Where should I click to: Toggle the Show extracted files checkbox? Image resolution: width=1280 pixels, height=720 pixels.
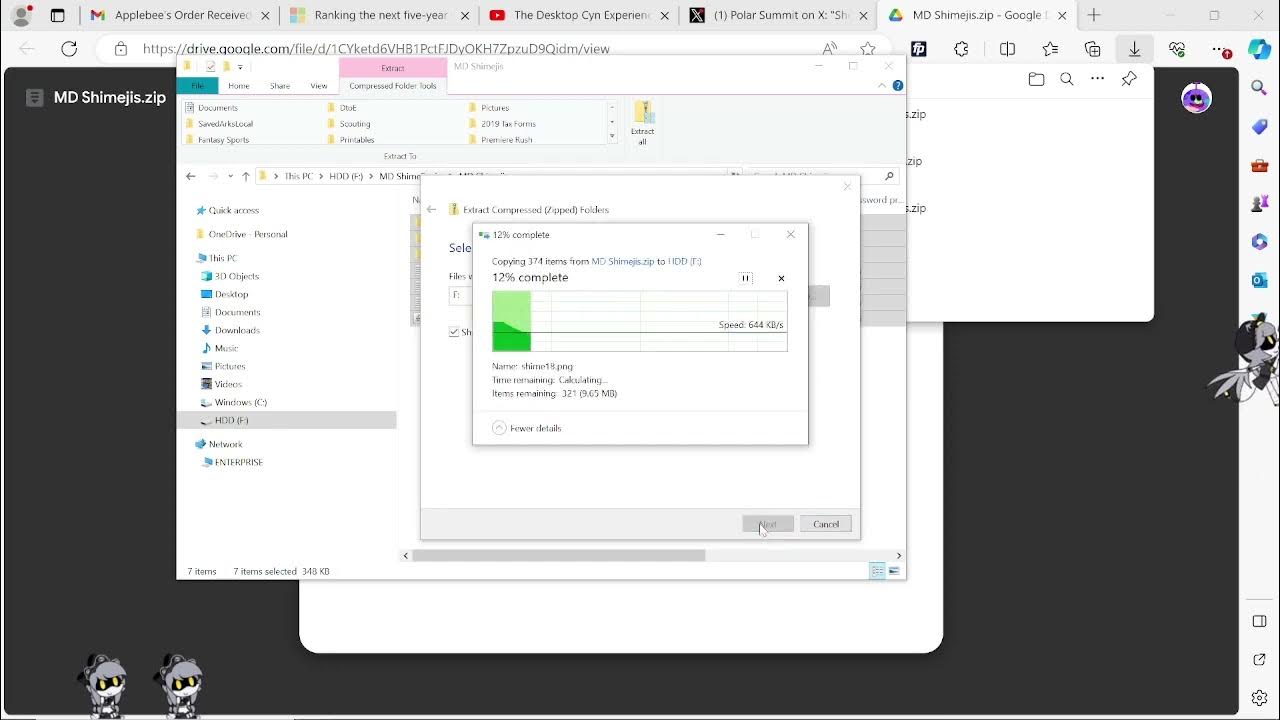pyautogui.click(x=454, y=332)
